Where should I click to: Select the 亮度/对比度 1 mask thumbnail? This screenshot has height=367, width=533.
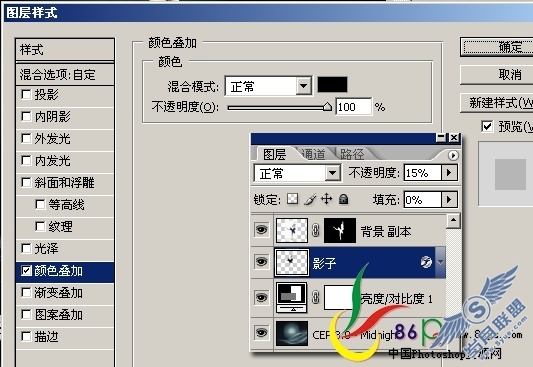tap(339, 297)
